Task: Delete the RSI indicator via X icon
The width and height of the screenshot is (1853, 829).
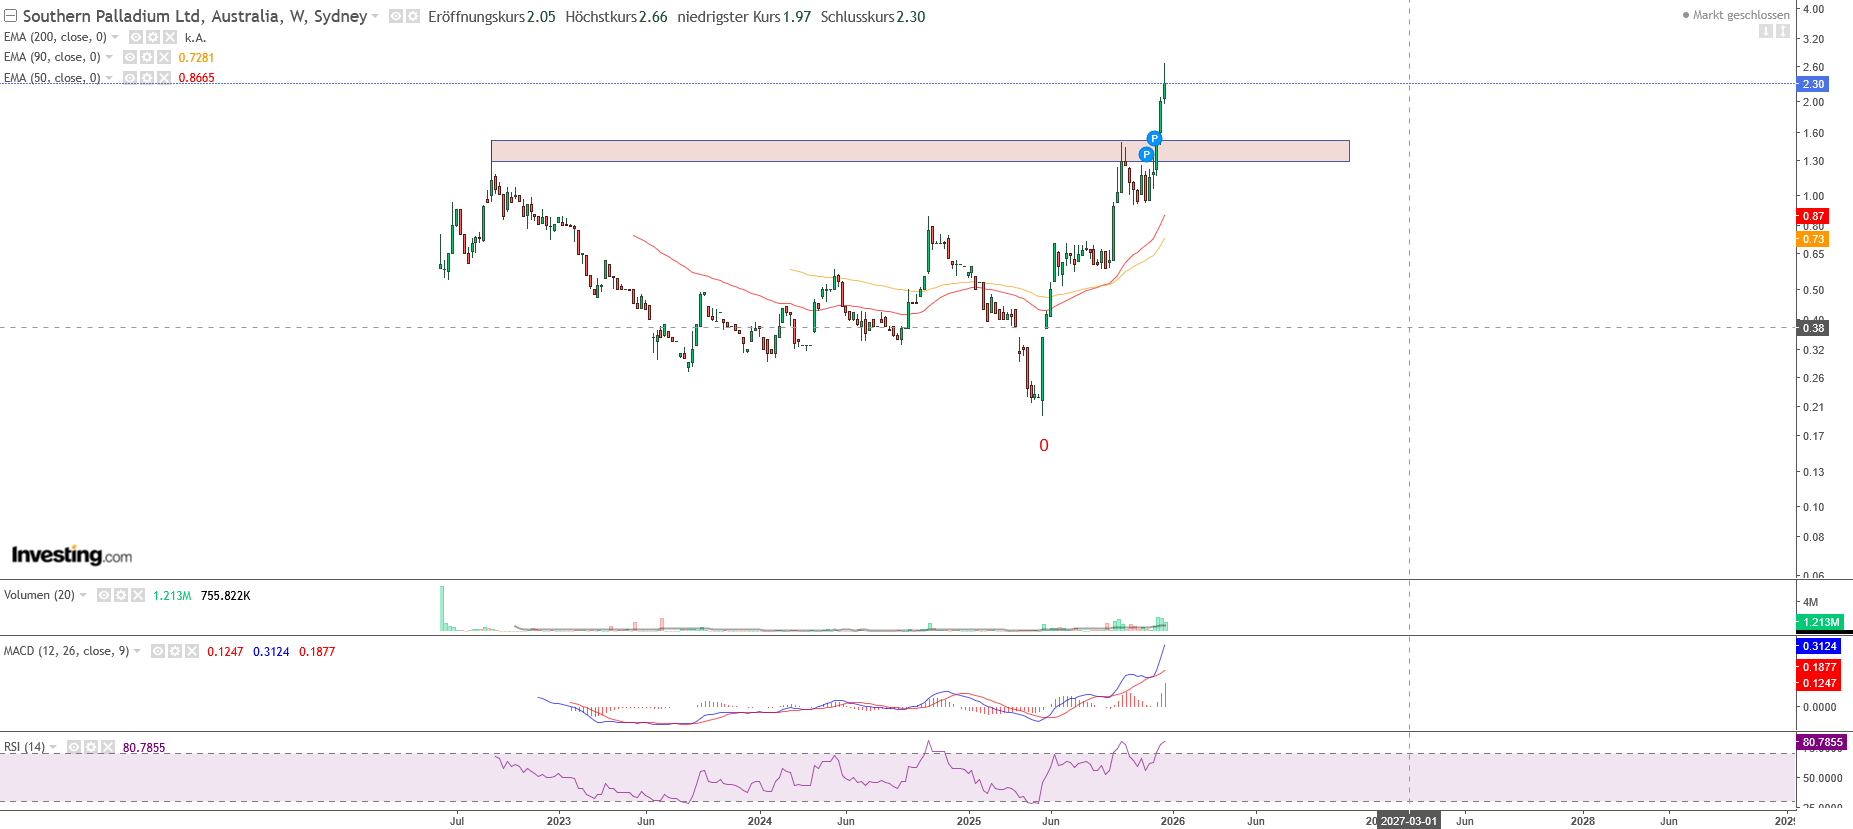Action: point(108,747)
